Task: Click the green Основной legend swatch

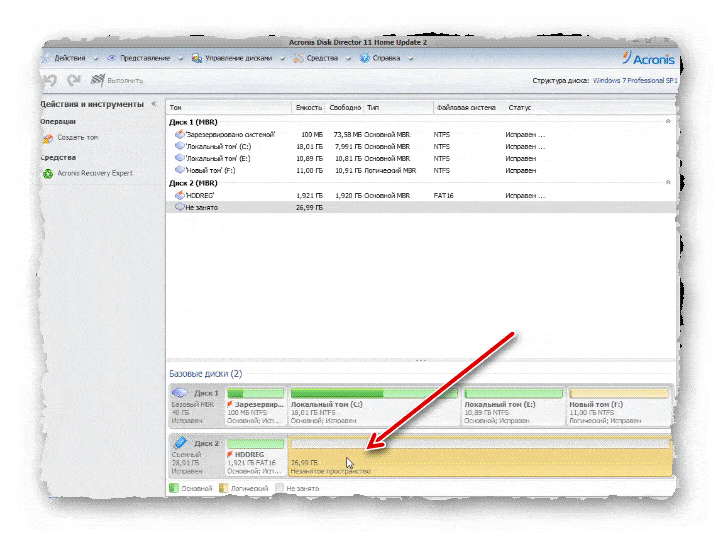Action: [x=174, y=488]
